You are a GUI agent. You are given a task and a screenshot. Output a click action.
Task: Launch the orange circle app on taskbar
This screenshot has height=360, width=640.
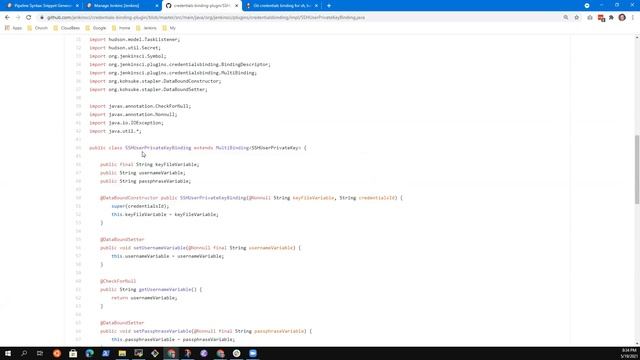(x=57, y=353)
